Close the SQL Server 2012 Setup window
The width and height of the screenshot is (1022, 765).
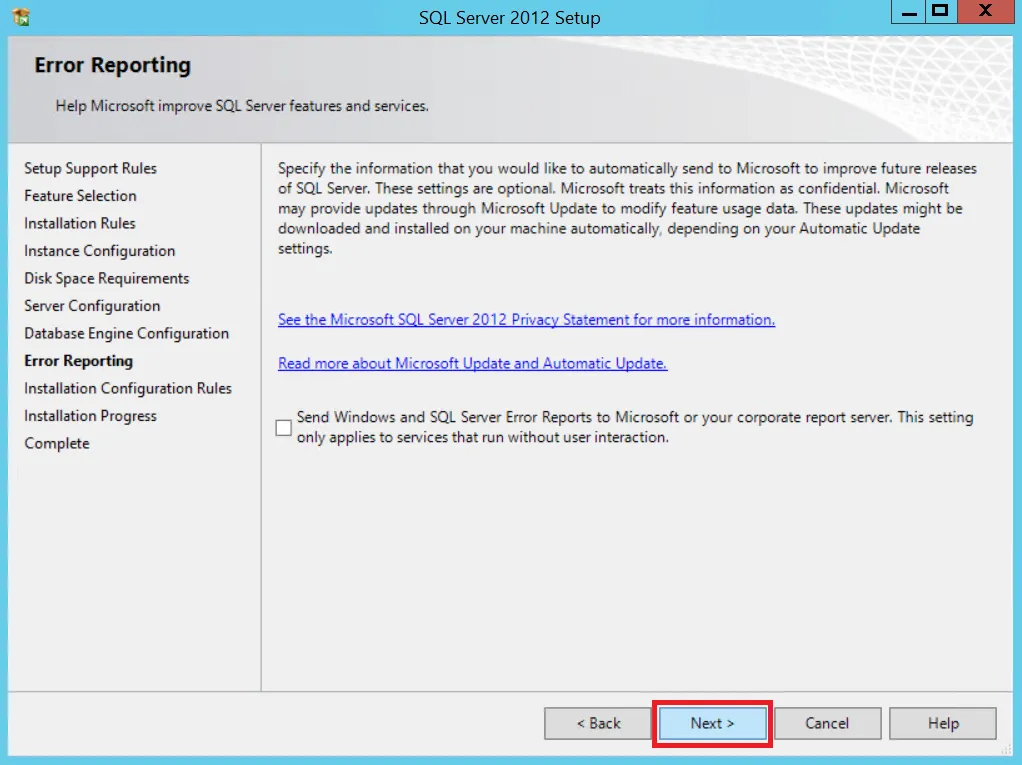click(x=985, y=12)
